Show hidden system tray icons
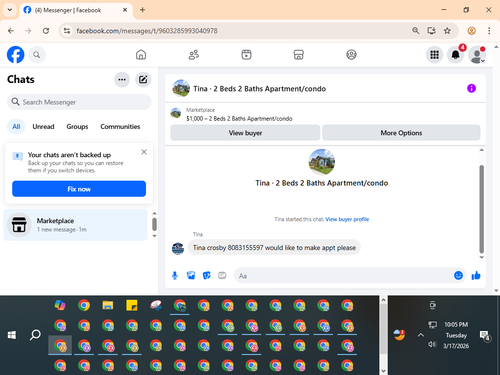 (x=421, y=335)
